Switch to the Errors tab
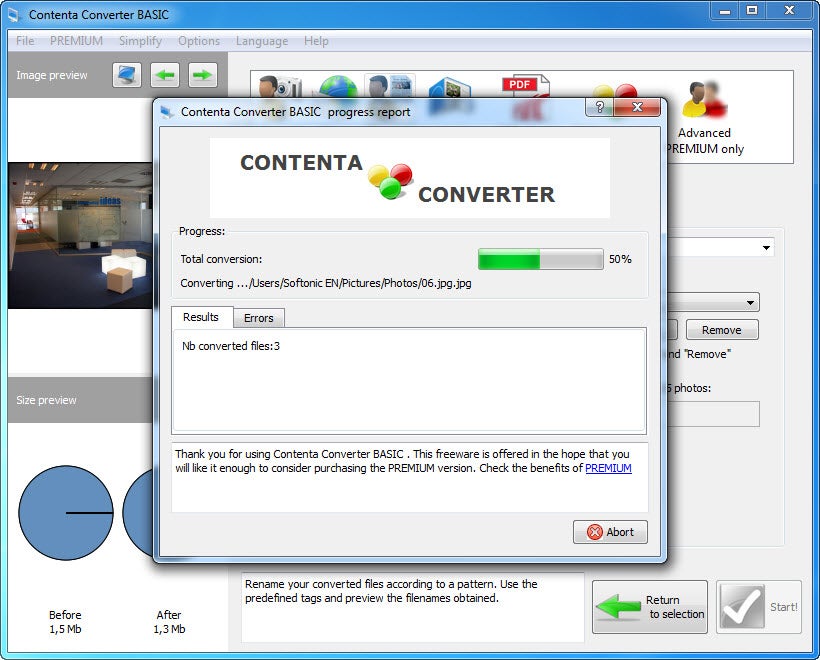820x660 pixels. (259, 318)
